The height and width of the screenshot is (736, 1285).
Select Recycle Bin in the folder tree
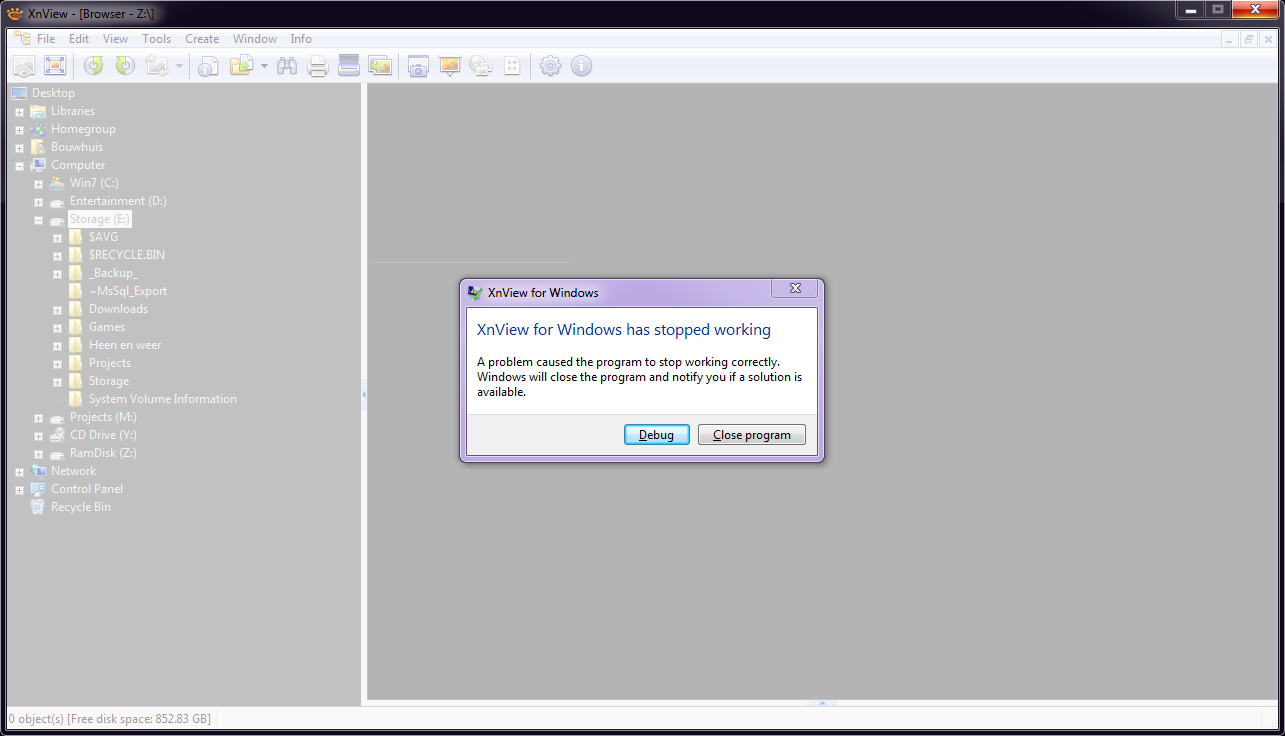coord(81,507)
